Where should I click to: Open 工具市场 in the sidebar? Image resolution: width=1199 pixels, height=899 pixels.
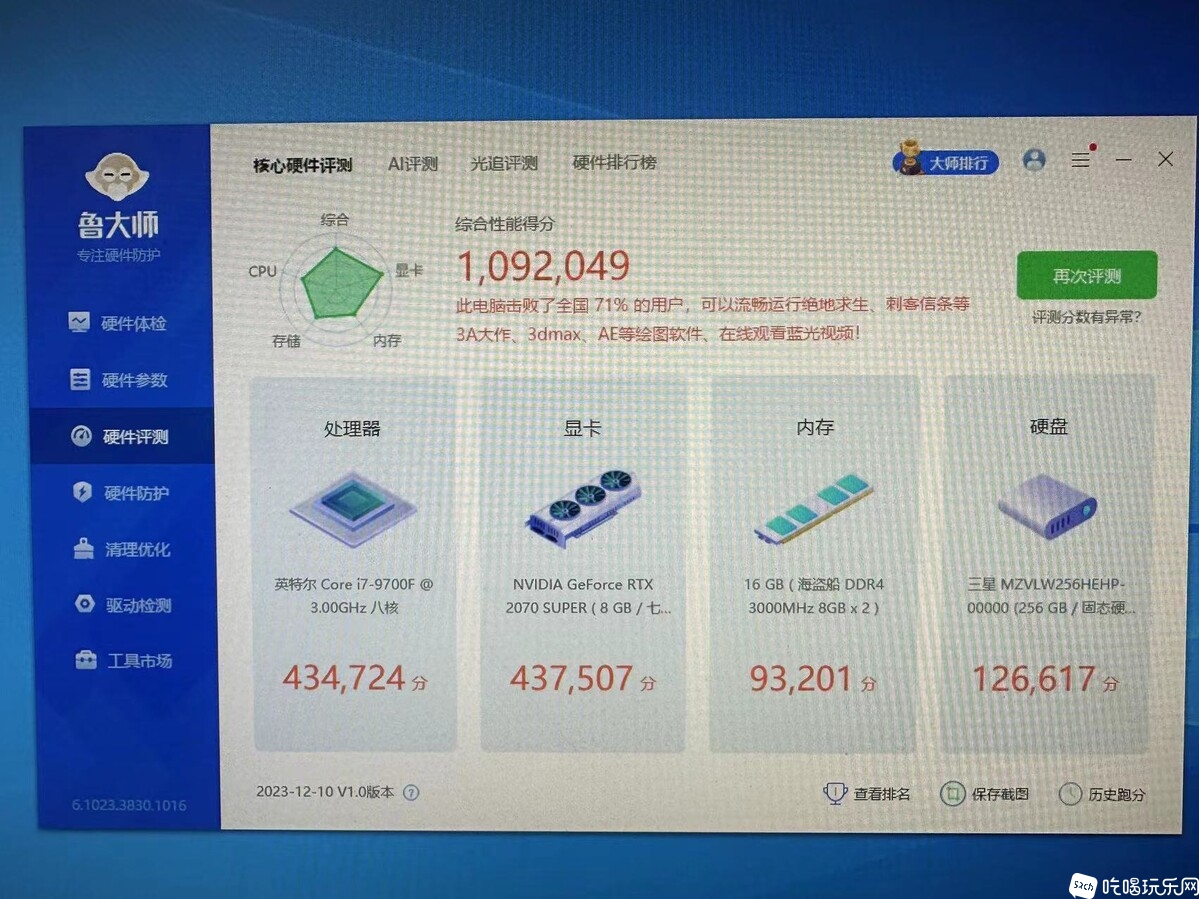click(x=123, y=660)
